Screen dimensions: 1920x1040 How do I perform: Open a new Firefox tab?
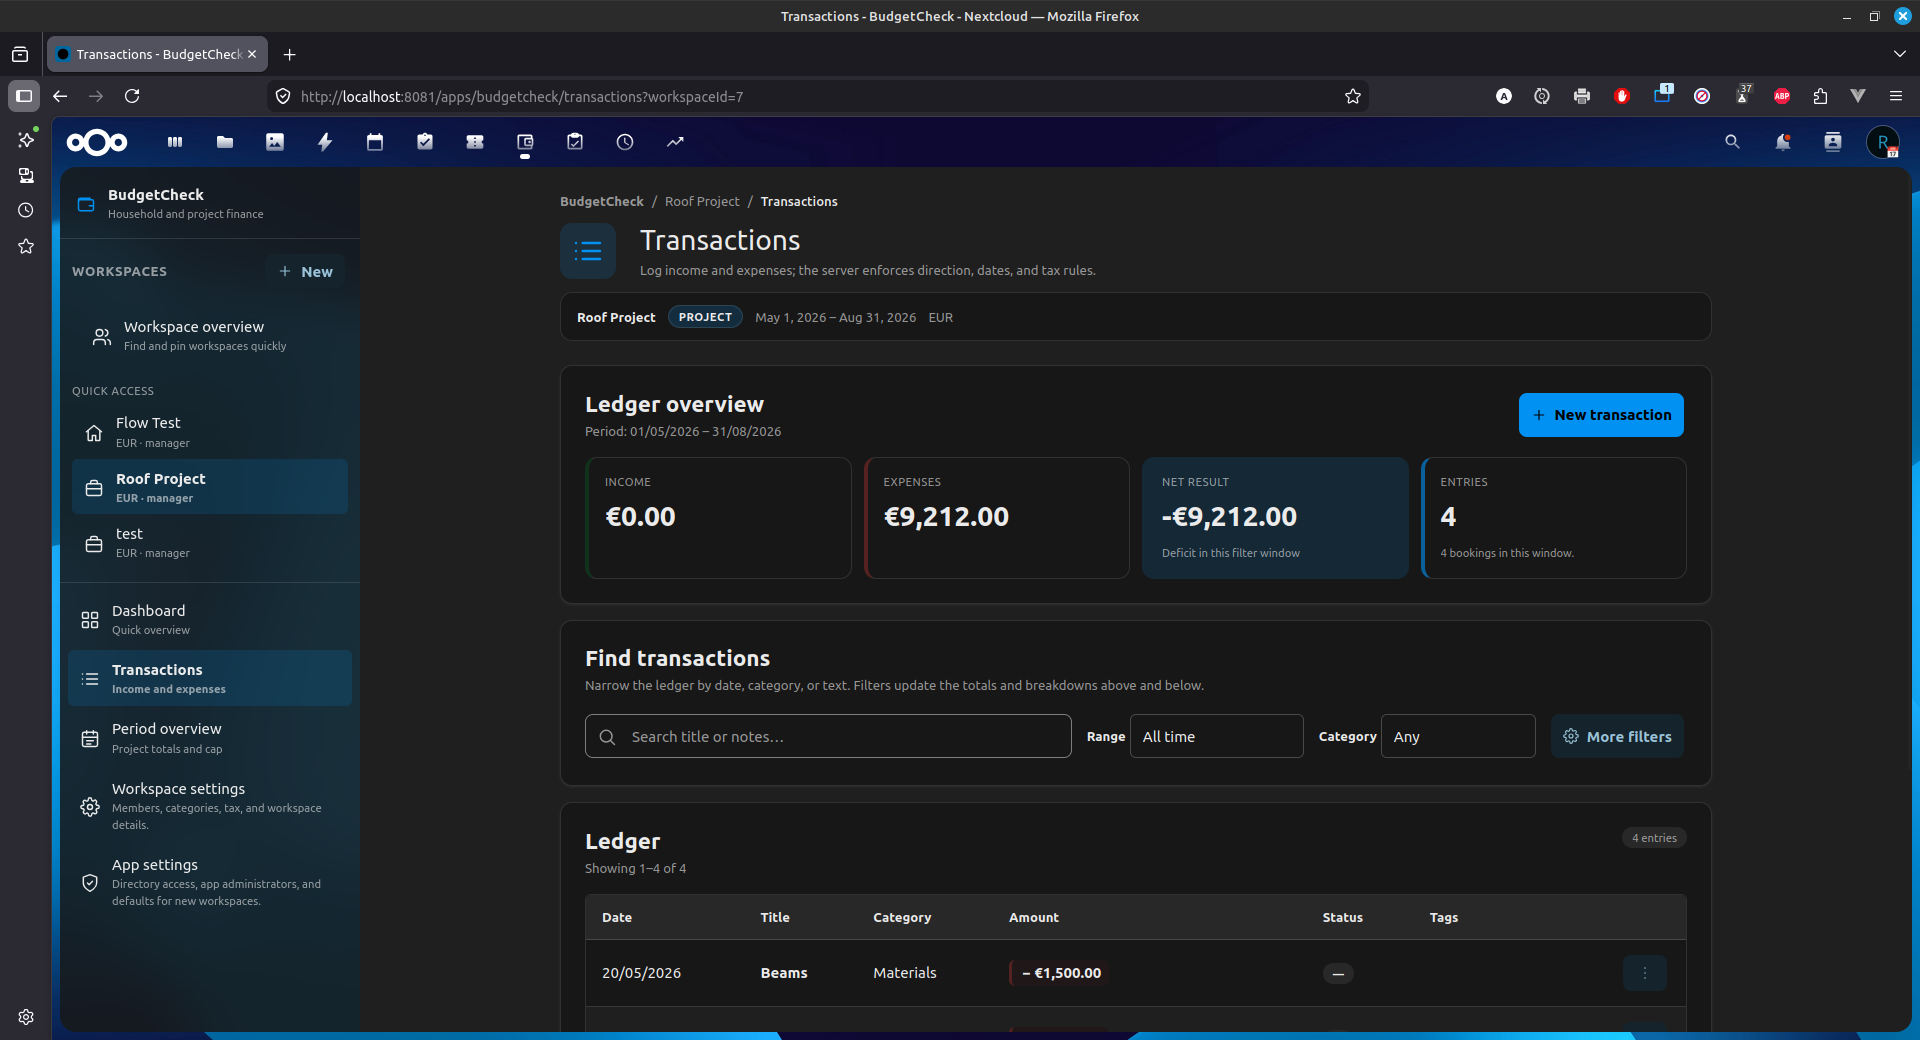click(289, 54)
